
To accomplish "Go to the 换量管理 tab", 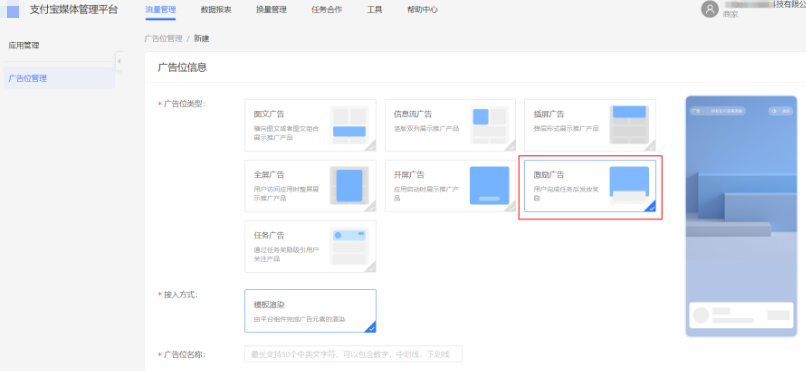I will tap(271, 10).
